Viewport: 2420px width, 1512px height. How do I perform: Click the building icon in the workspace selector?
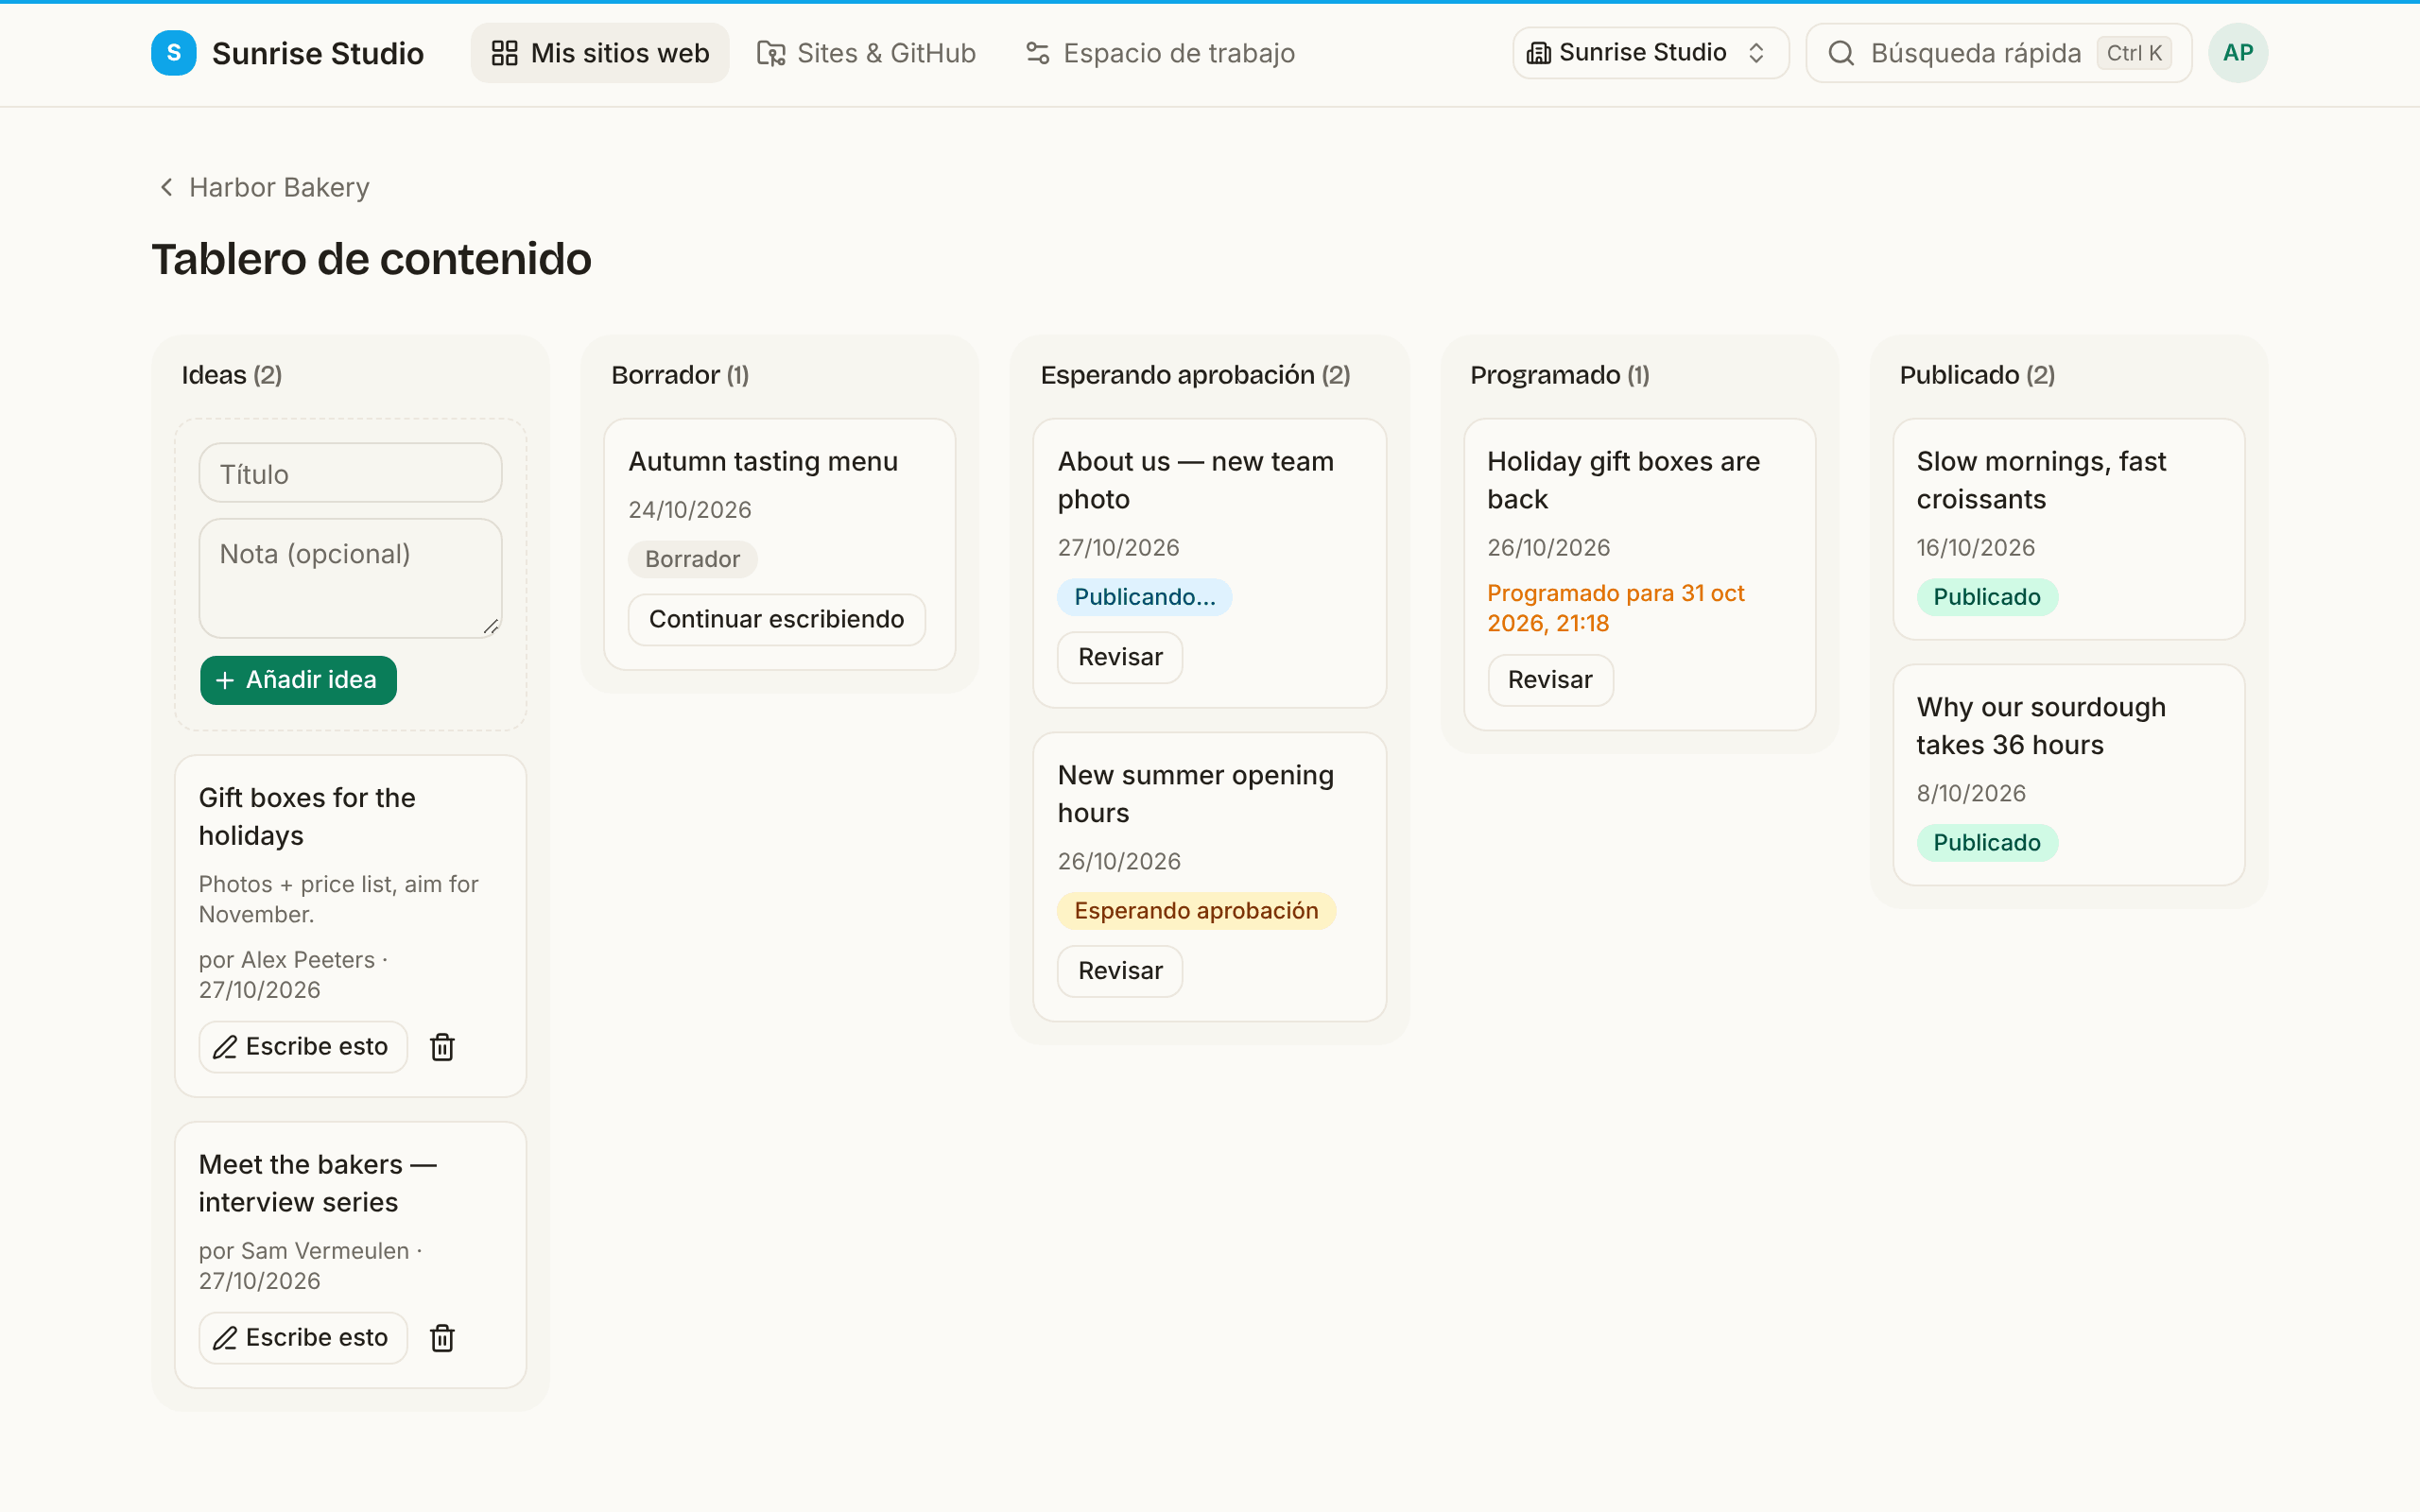[x=1539, y=53]
